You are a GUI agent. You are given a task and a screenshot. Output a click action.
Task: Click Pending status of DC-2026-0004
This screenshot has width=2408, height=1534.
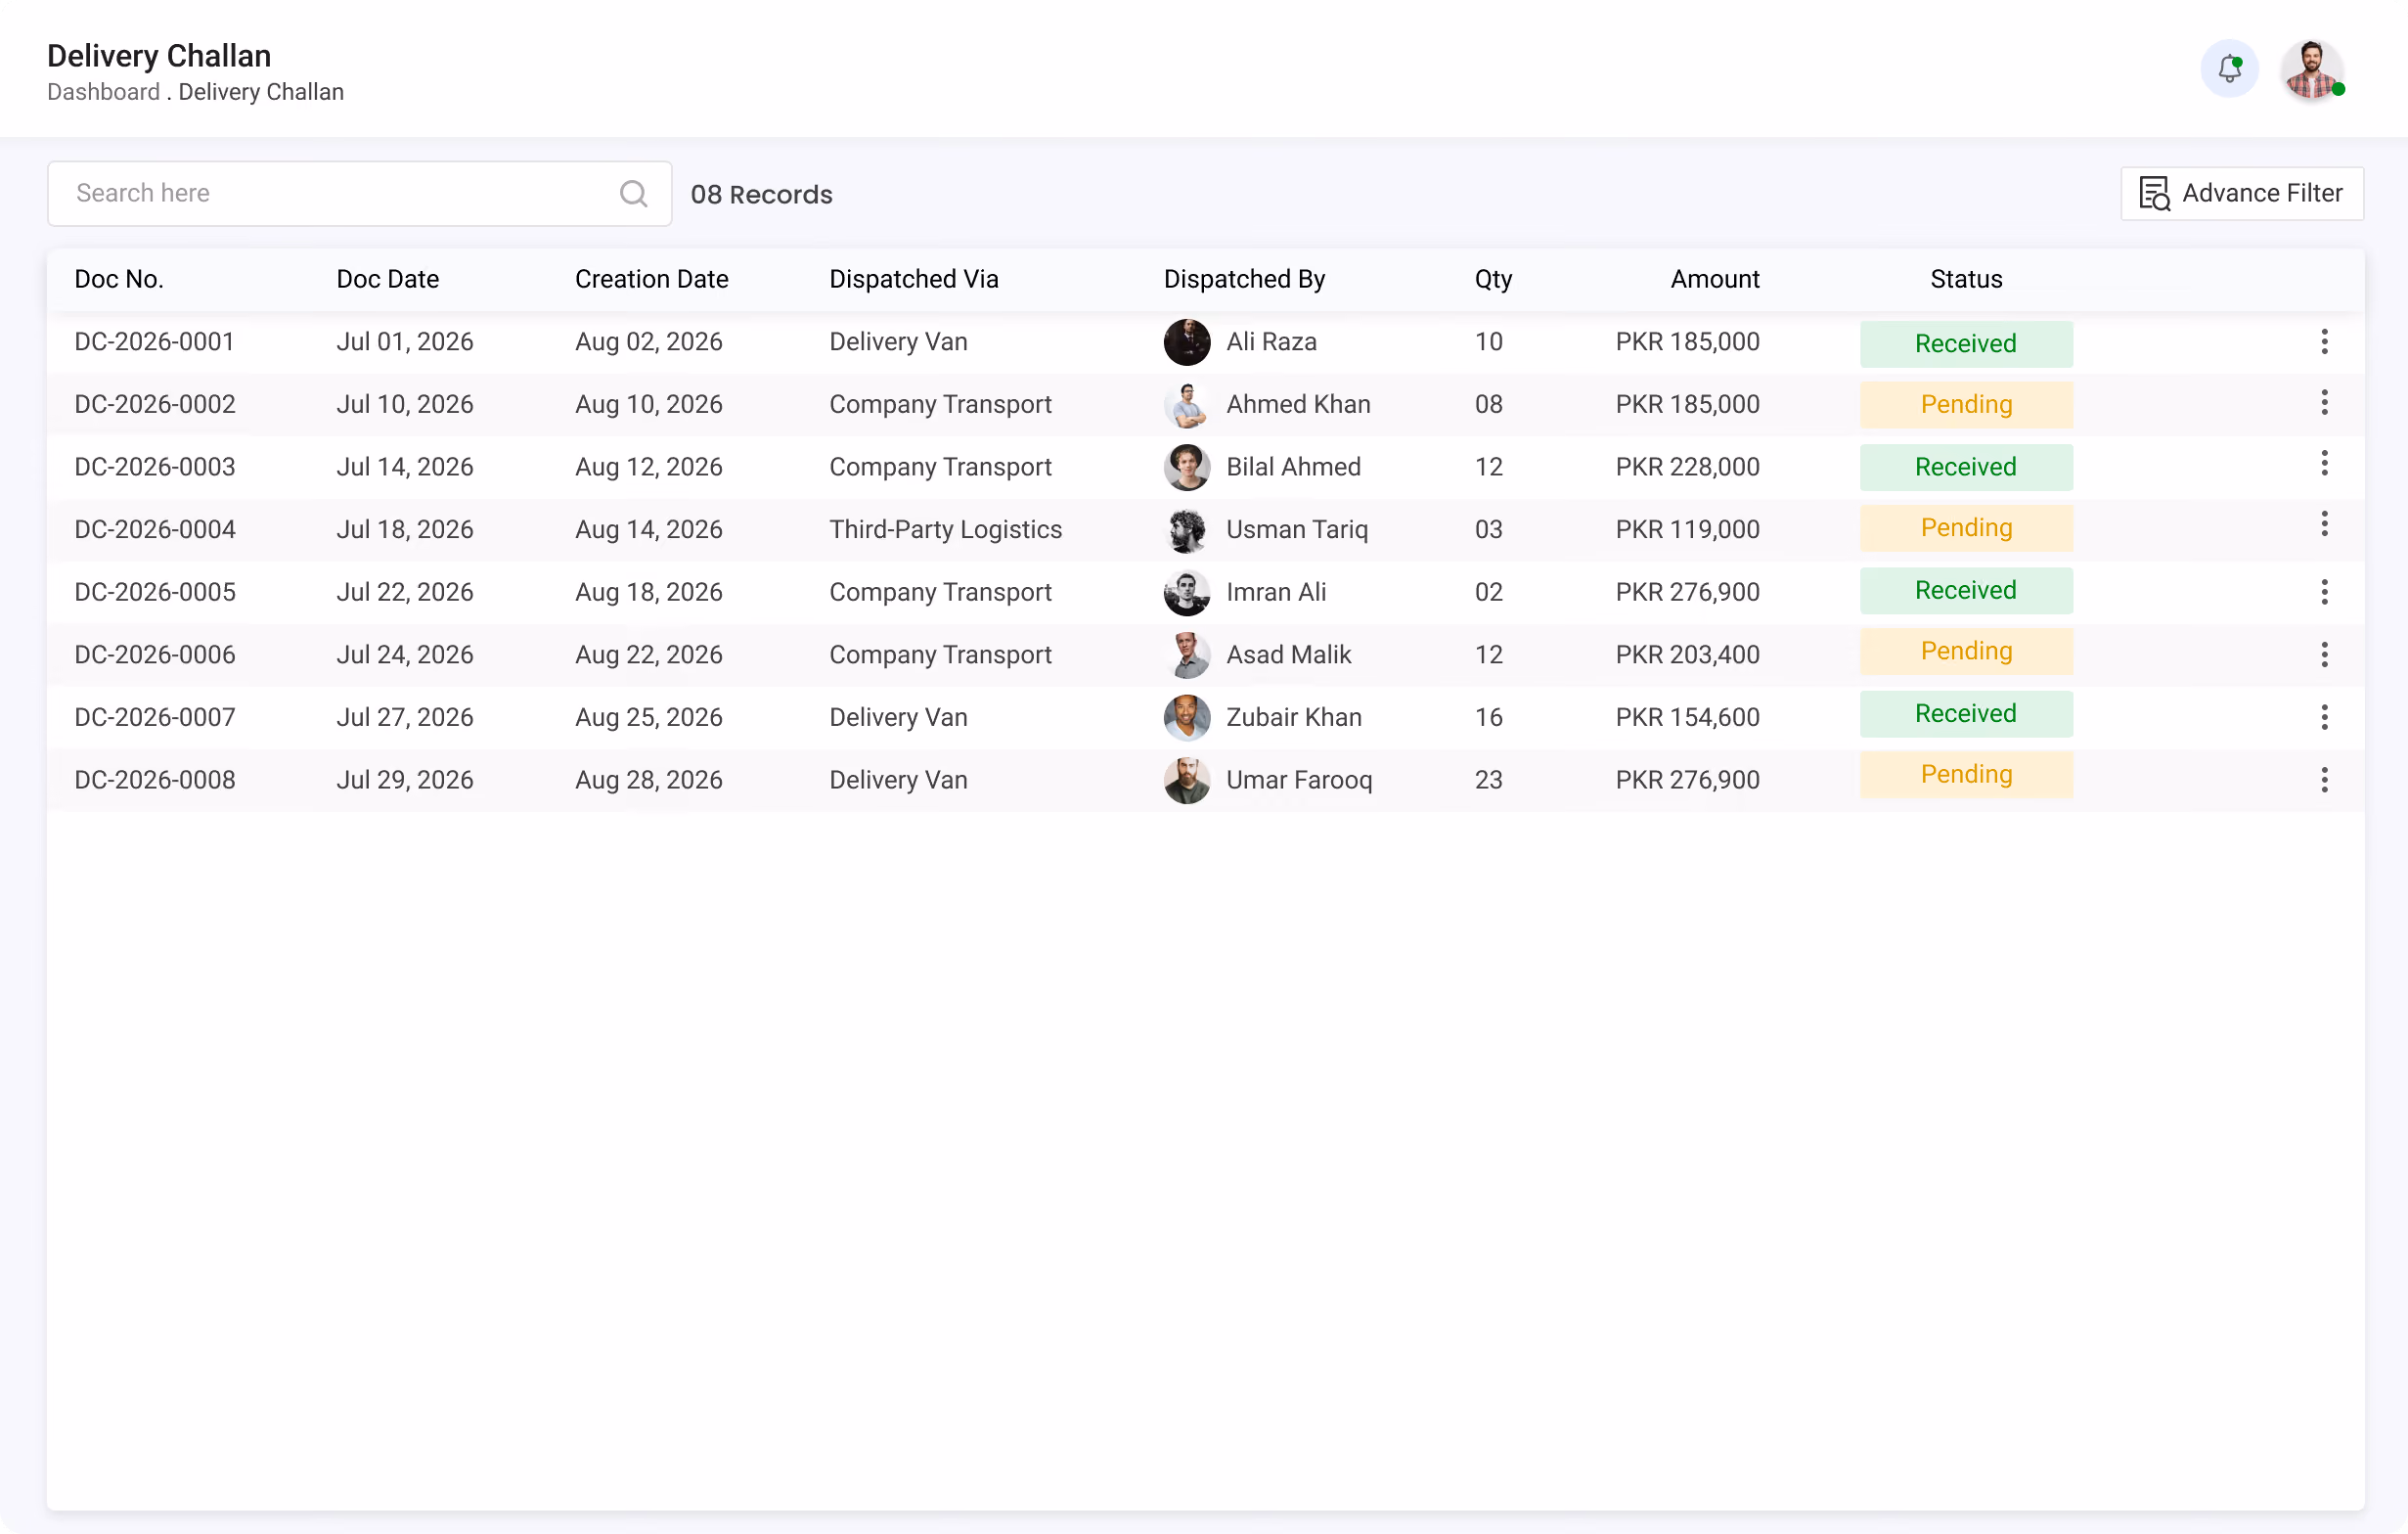1966,528
